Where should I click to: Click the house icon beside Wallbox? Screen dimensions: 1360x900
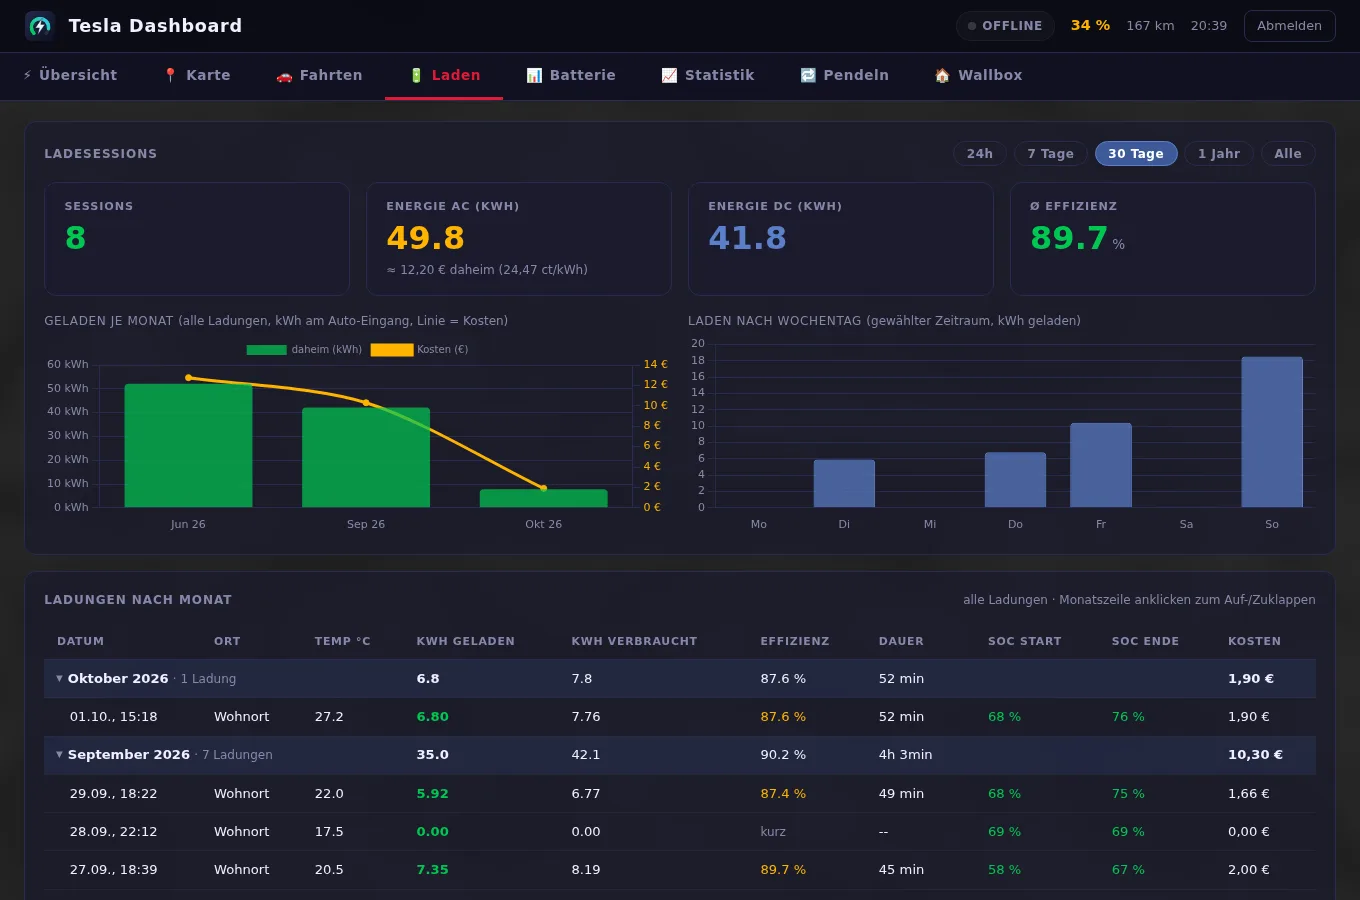tap(942, 75)
